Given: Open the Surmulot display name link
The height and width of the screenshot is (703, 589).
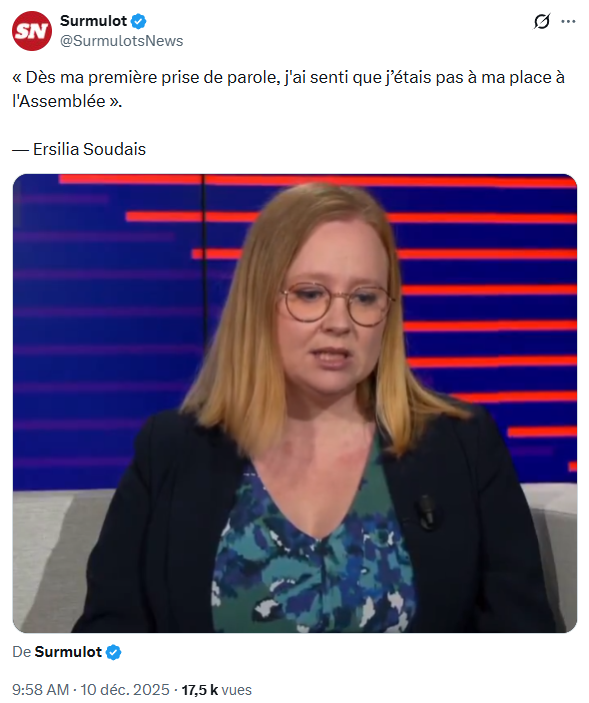Looking at the screenshot, I should click(x=93, y=21).
